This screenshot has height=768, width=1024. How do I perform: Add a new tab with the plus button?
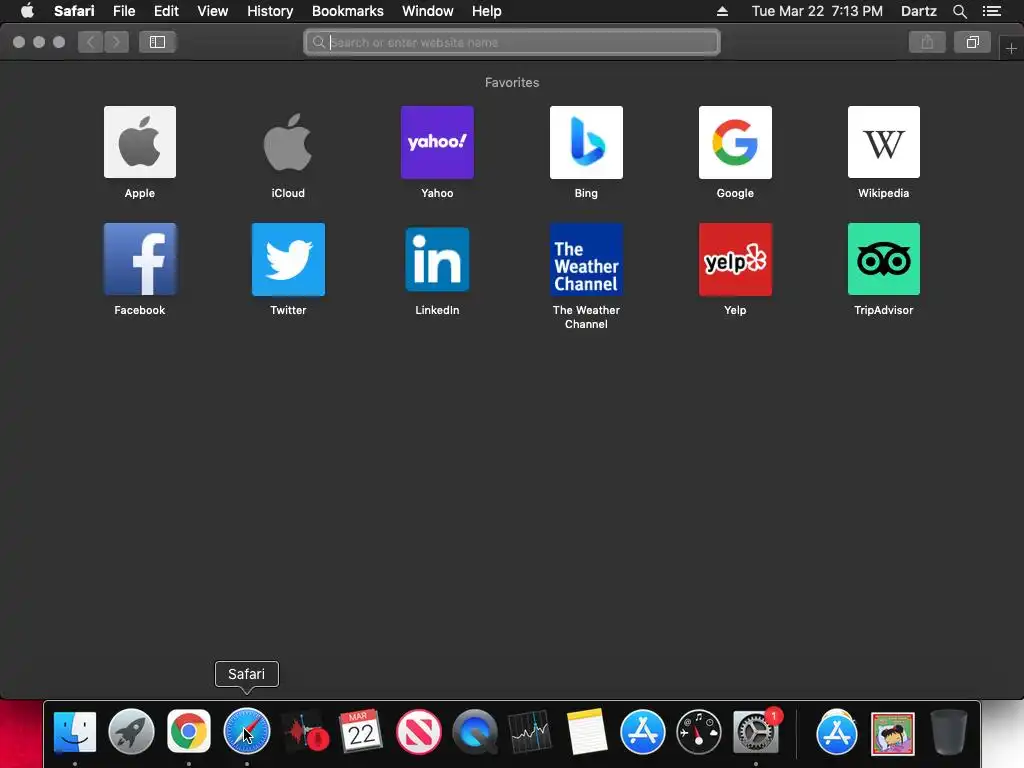click(x=1011, y=48)
